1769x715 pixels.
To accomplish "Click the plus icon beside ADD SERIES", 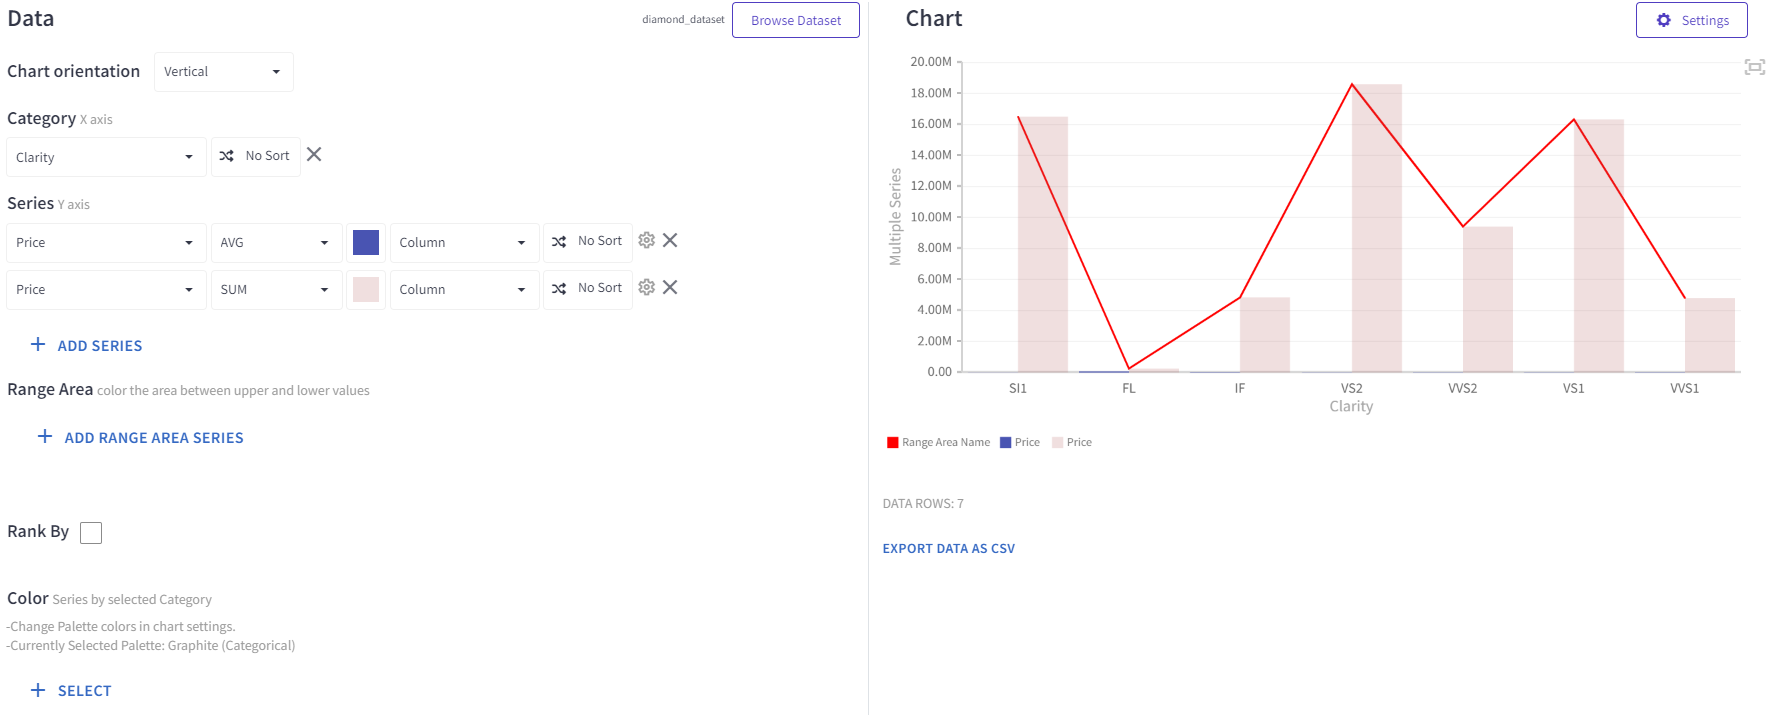I will (38, 345).
